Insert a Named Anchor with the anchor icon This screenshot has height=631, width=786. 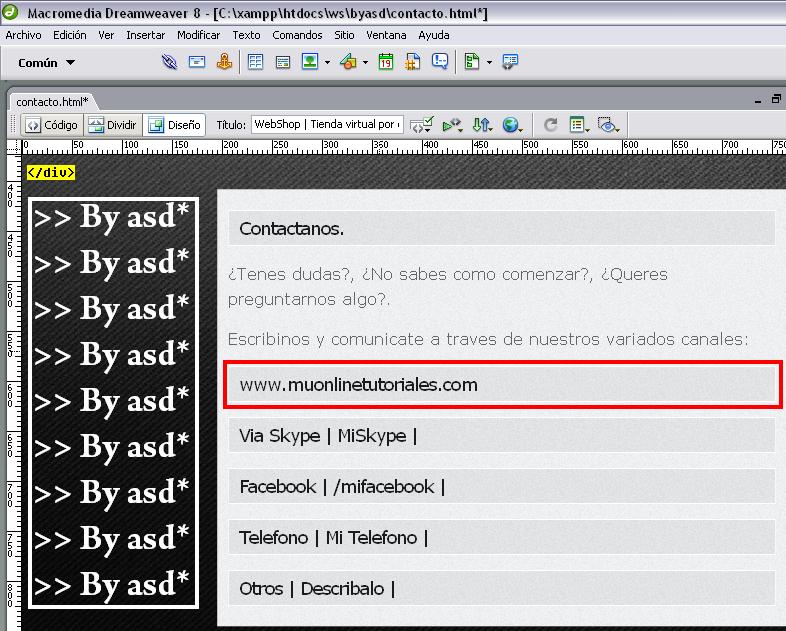(224, 62)
